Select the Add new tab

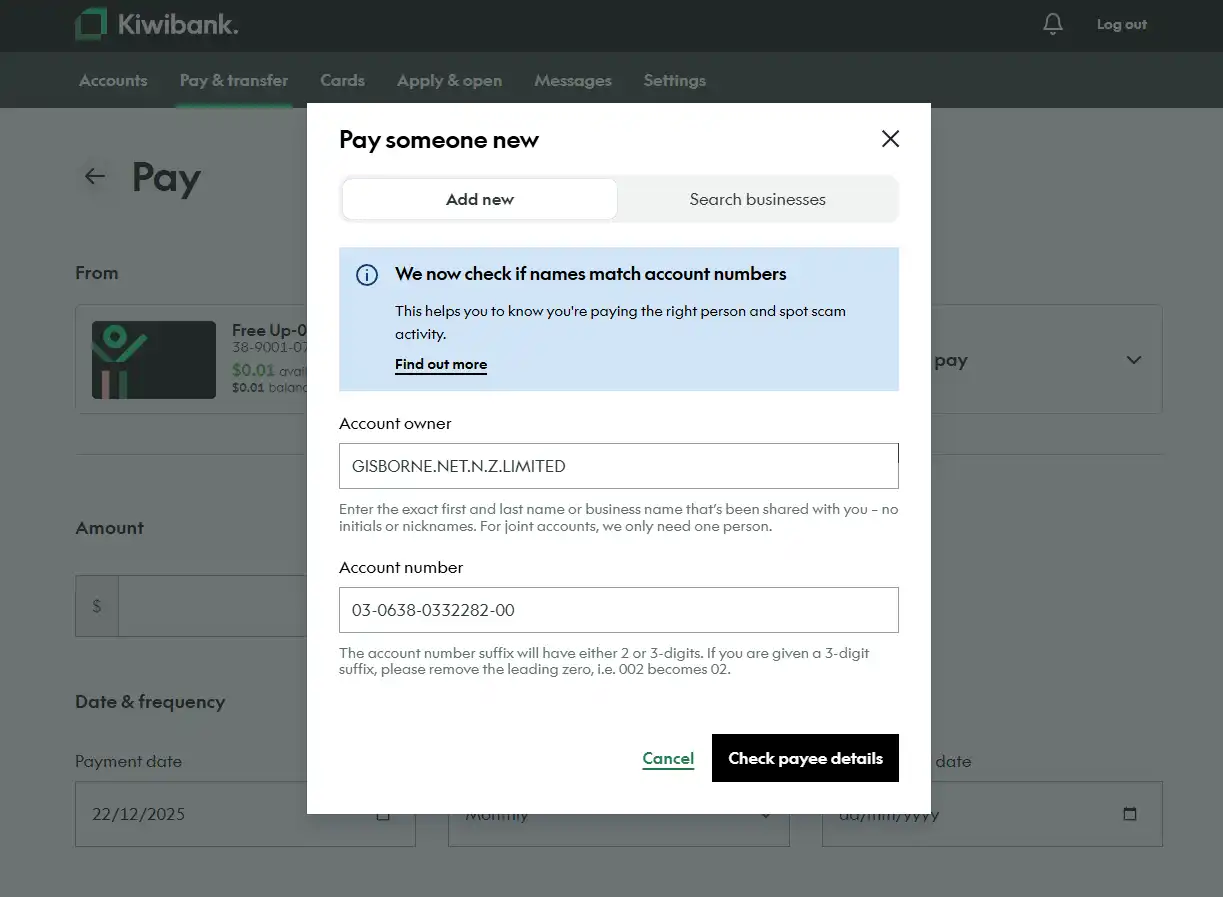pos(479,199)
